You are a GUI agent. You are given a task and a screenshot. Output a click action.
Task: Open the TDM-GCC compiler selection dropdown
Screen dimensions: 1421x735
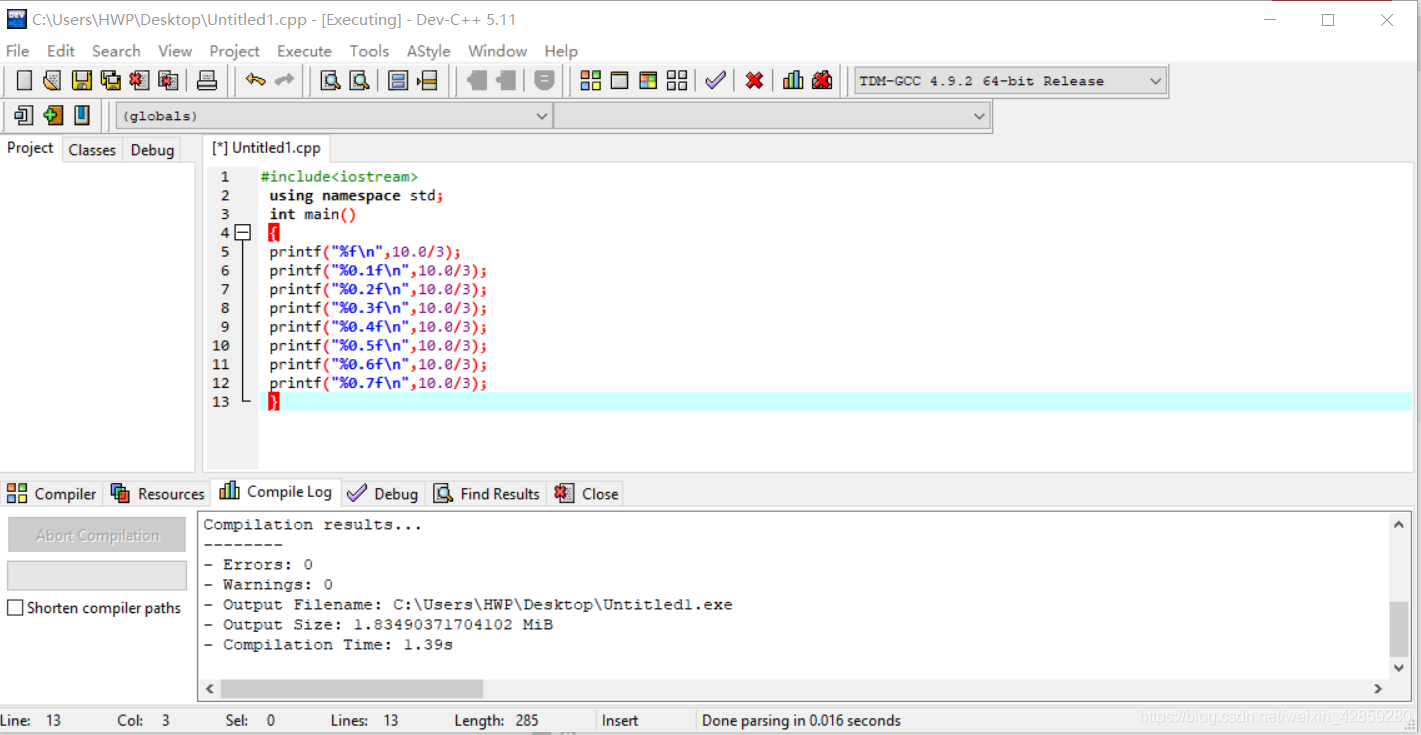[1156, 80]
